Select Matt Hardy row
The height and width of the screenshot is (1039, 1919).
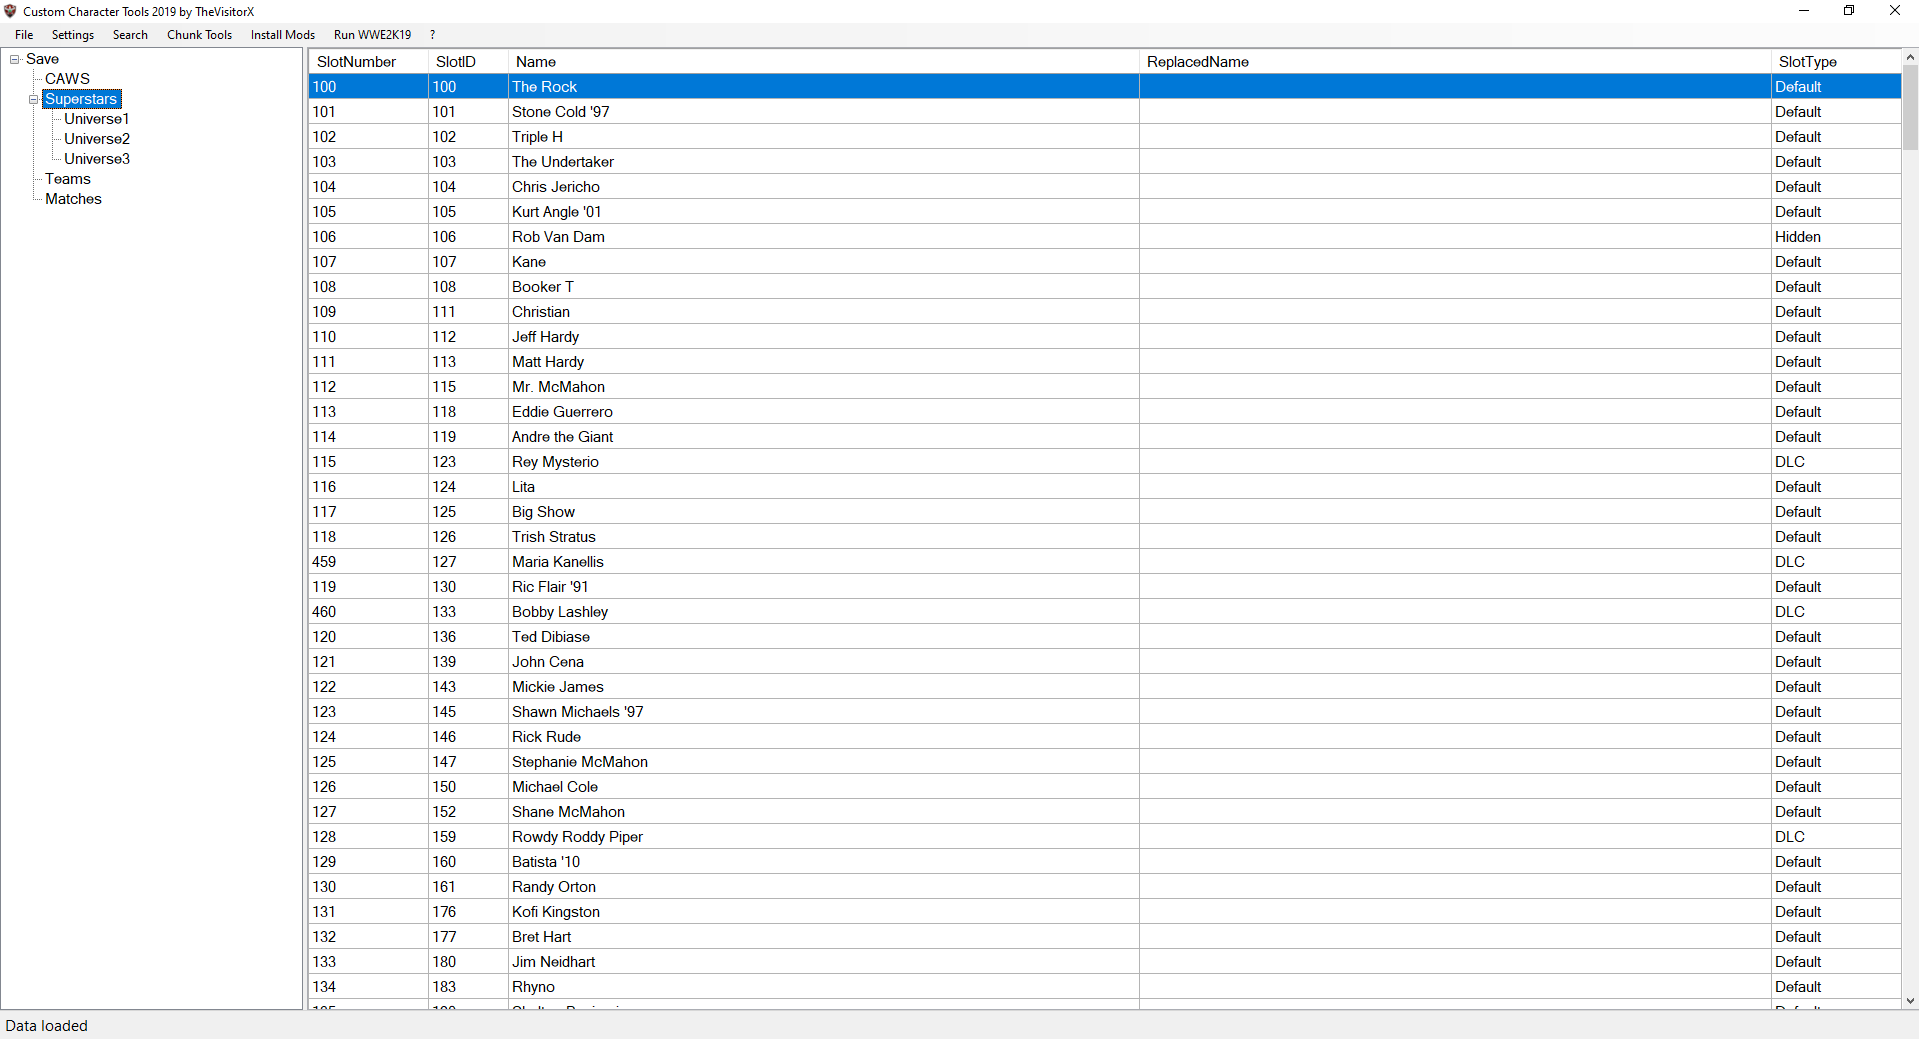click(1104, 362)
